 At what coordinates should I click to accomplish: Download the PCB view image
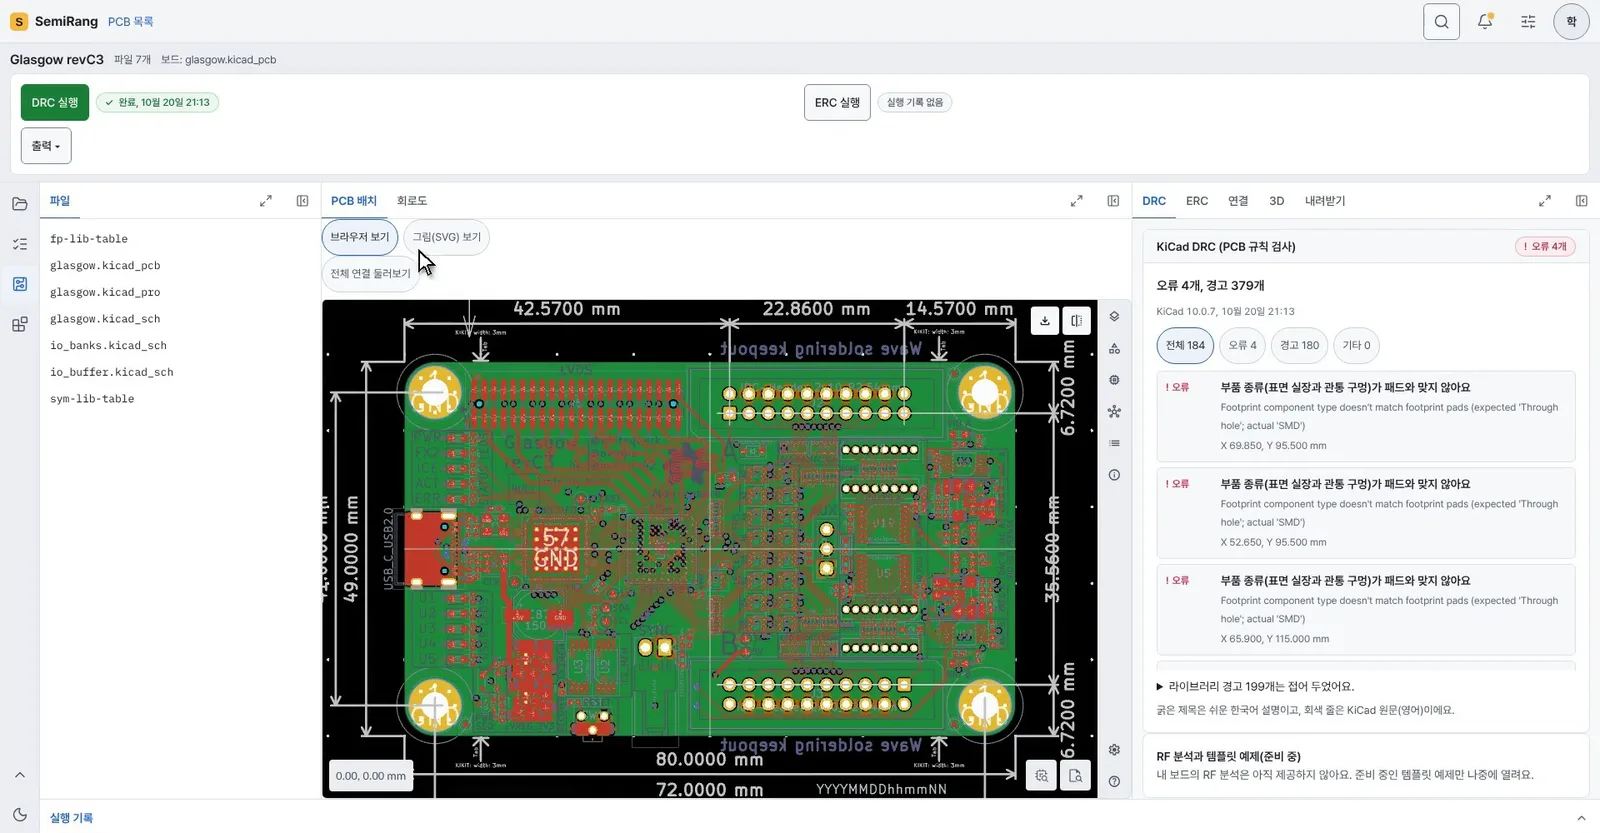[1045, 321]
